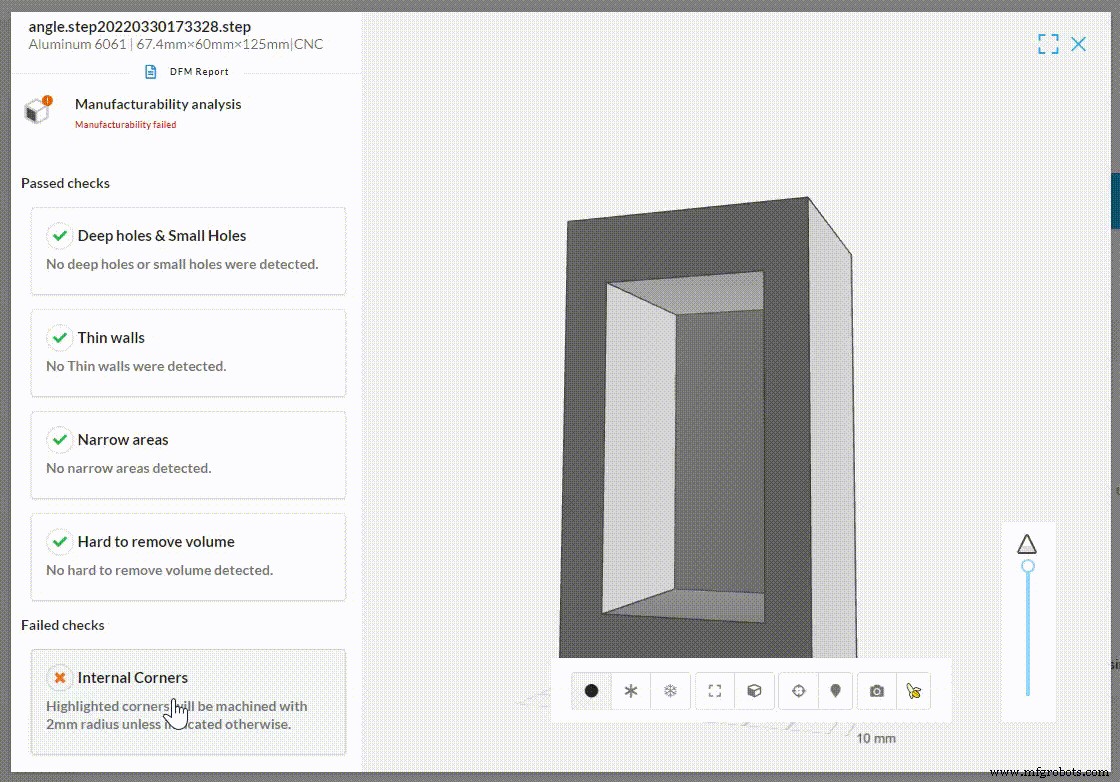Click the manufacturability cube icon with warning badge

37,111
